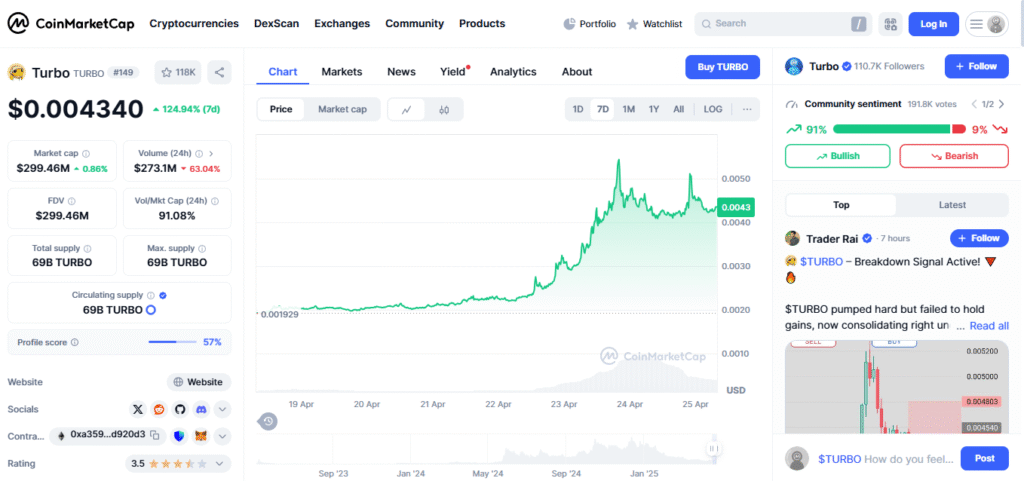The width and height of the screenshot is (1024, 481).
Task: Open chart more options ellipsis
Action: point(747,110)
